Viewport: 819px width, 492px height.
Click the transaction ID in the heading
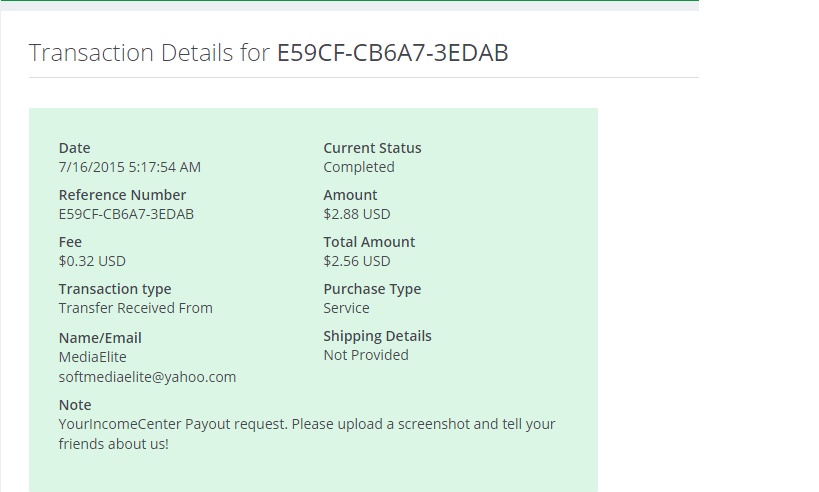[x=392, y=53]
